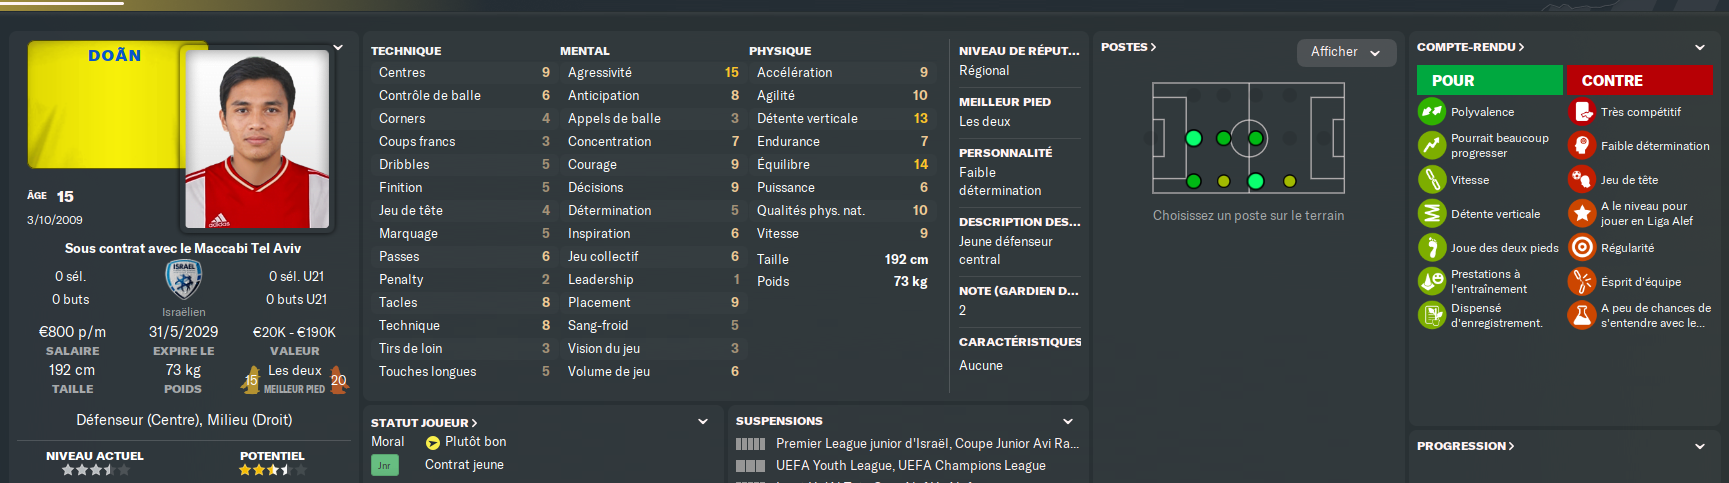Click the Esprit d'équipe icon
1729x483 pixels.
(1581, 282)
